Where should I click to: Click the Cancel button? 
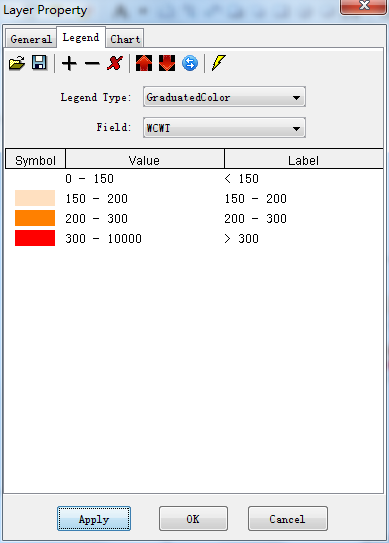pyautogui.click(x=288, y=519)
